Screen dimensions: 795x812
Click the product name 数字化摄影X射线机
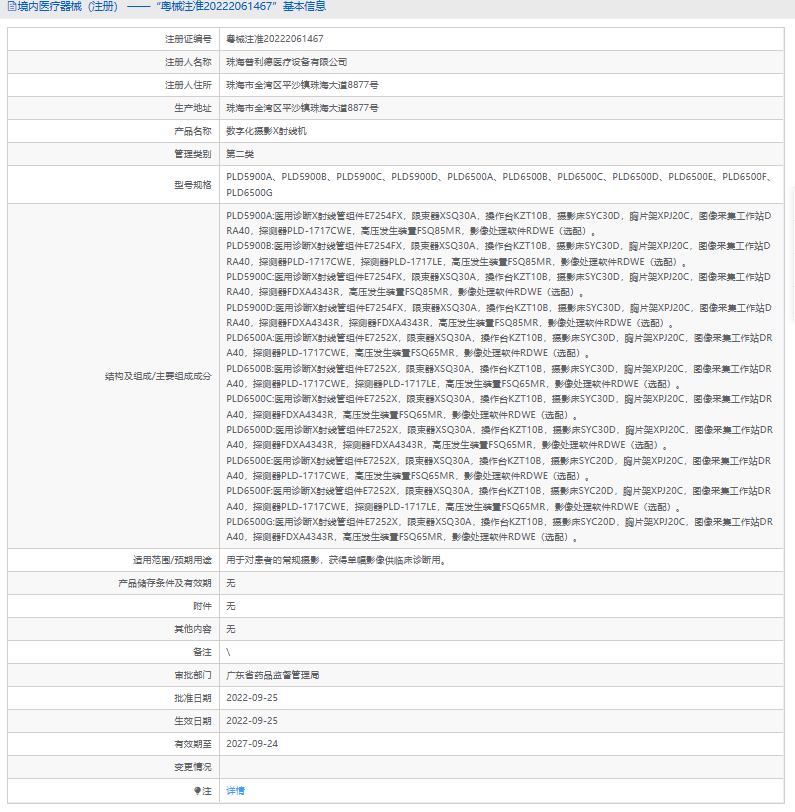pyautogui.click(x=266, y=131)
